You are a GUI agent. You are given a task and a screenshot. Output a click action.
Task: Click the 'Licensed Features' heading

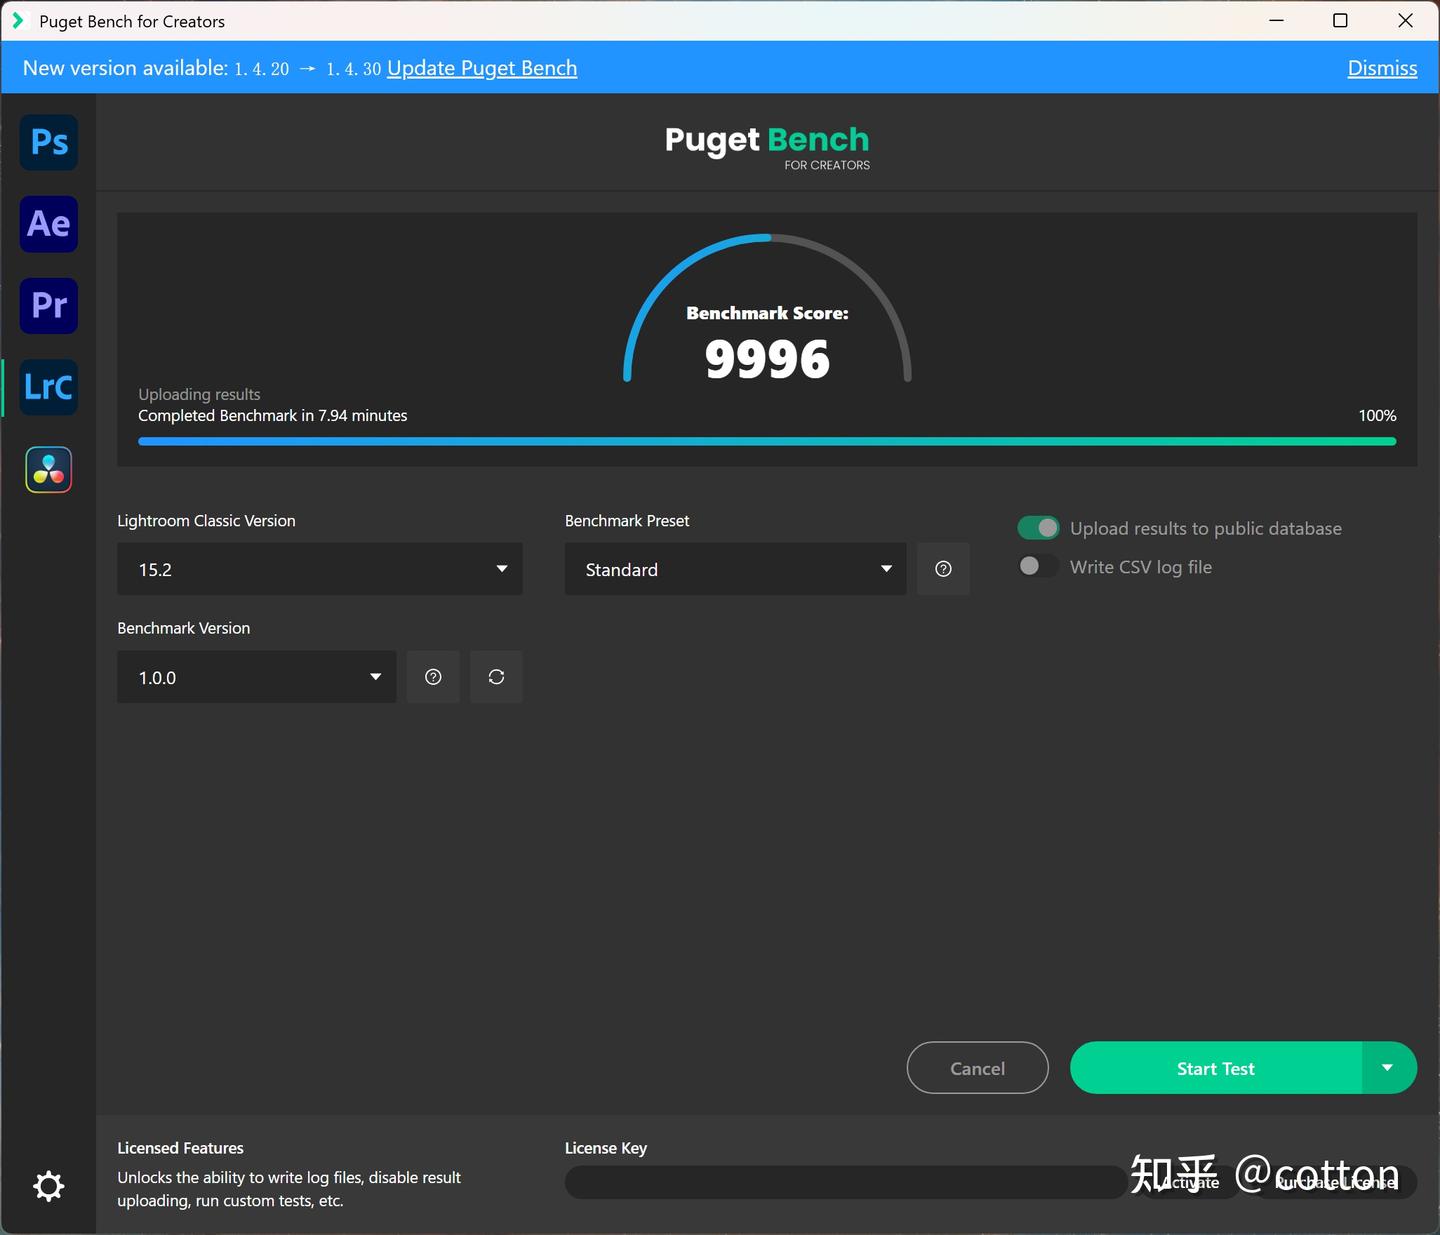coord(180,1148)
